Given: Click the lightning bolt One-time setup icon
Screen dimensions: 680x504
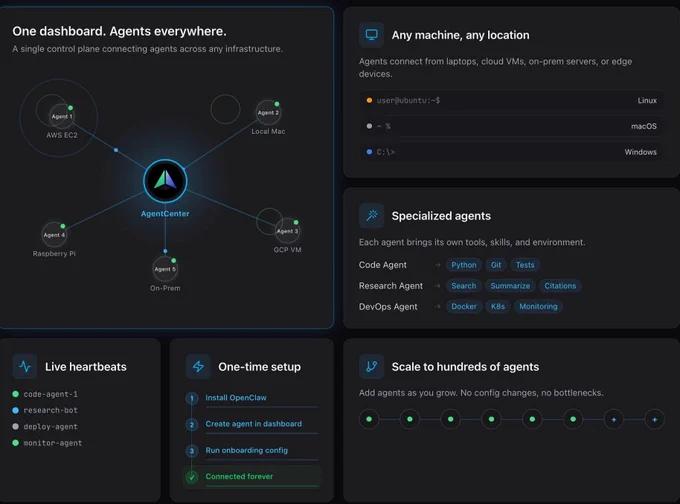Looking at the screenshot, I should pyautogui.click(x=198, y=367).
